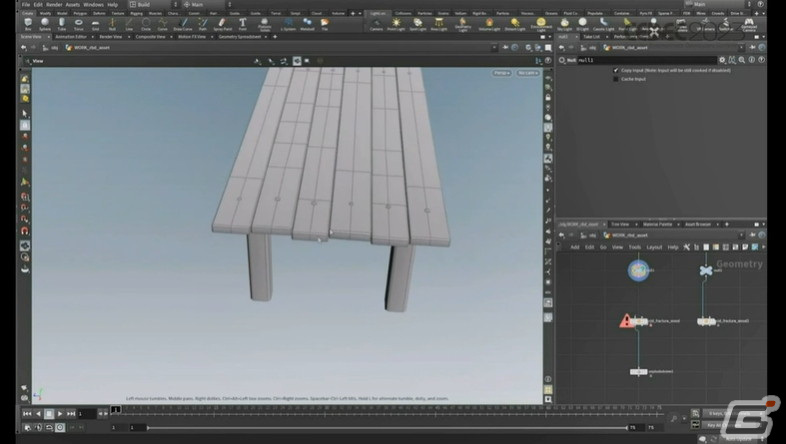Image resolution: width=786 pixels, height=444 pixels.
Task: Toggle Cache Input checkbox in parameters
Action: pyautogui.click(x=616, y=79)
